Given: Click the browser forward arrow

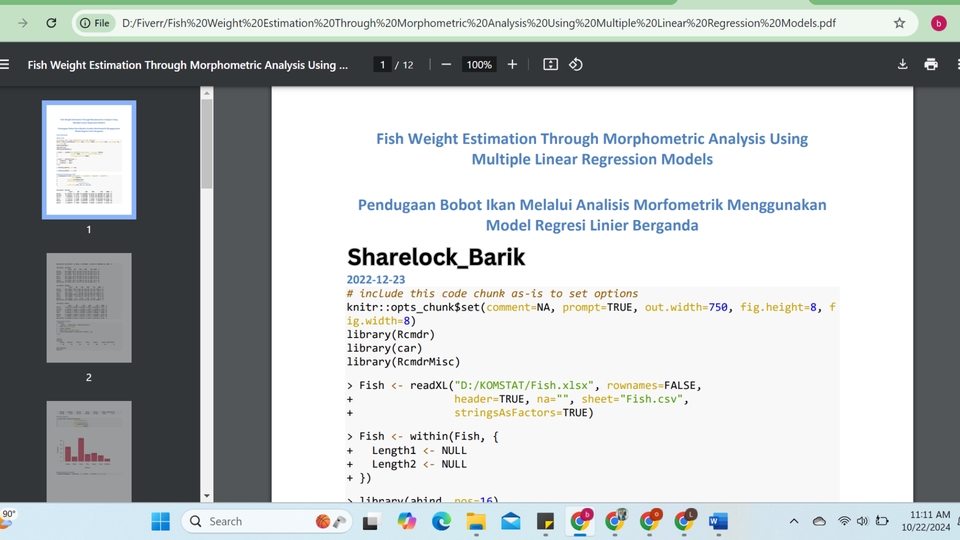Looking at the screenshot, I should pos(23,23).
